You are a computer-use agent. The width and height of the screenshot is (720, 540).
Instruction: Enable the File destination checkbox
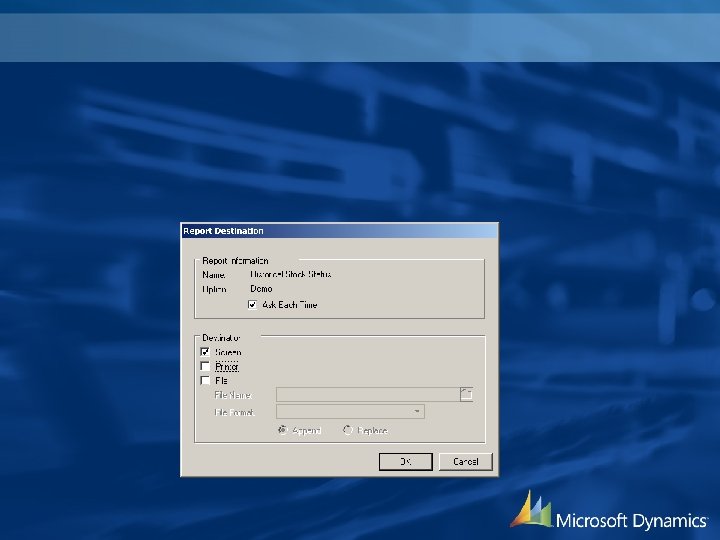[205, 381]
